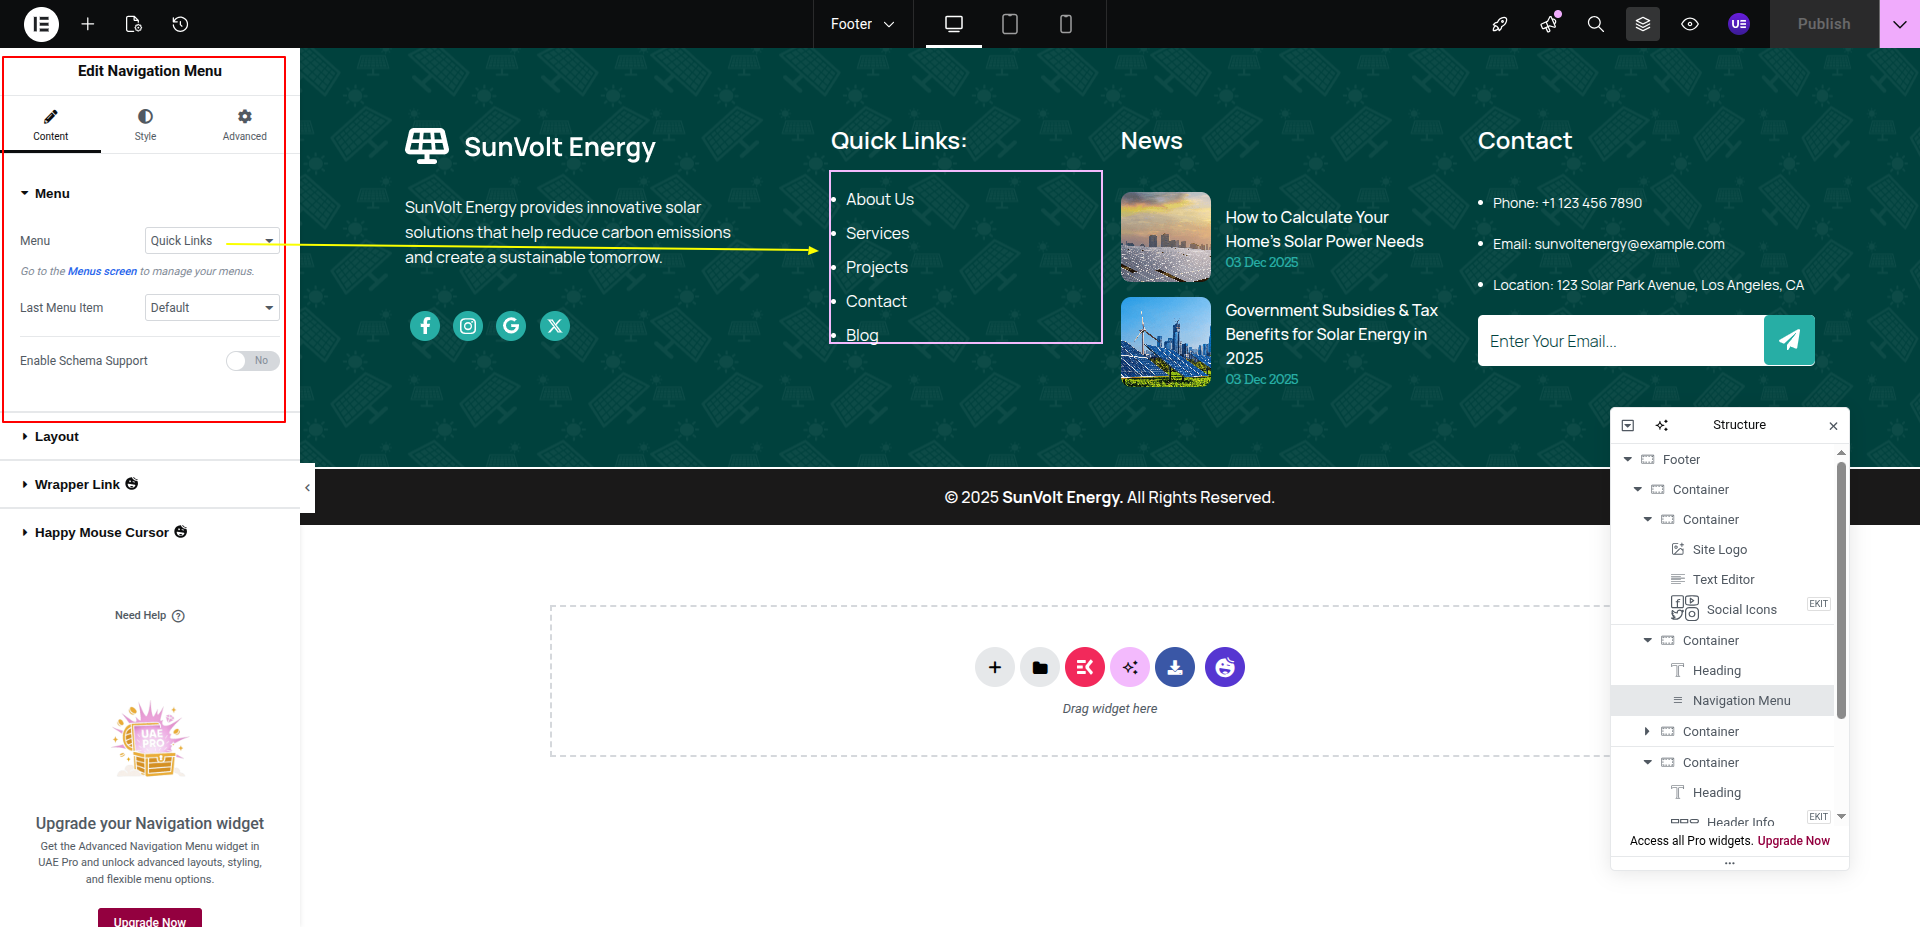Collapse the Footer tree item in Structure
The height and width of the screenshot is (927, 1920).
tap(1628, 460)
